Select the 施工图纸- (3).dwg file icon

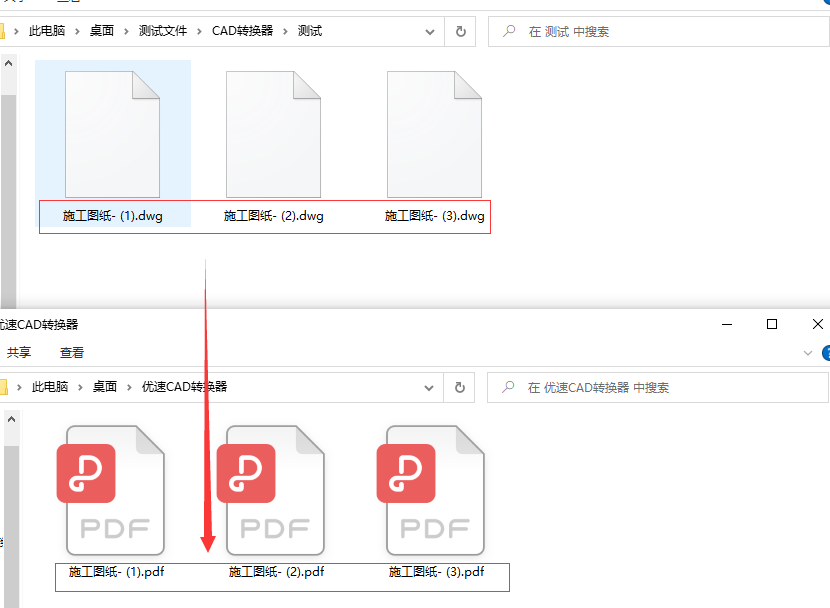coord(433,132)
